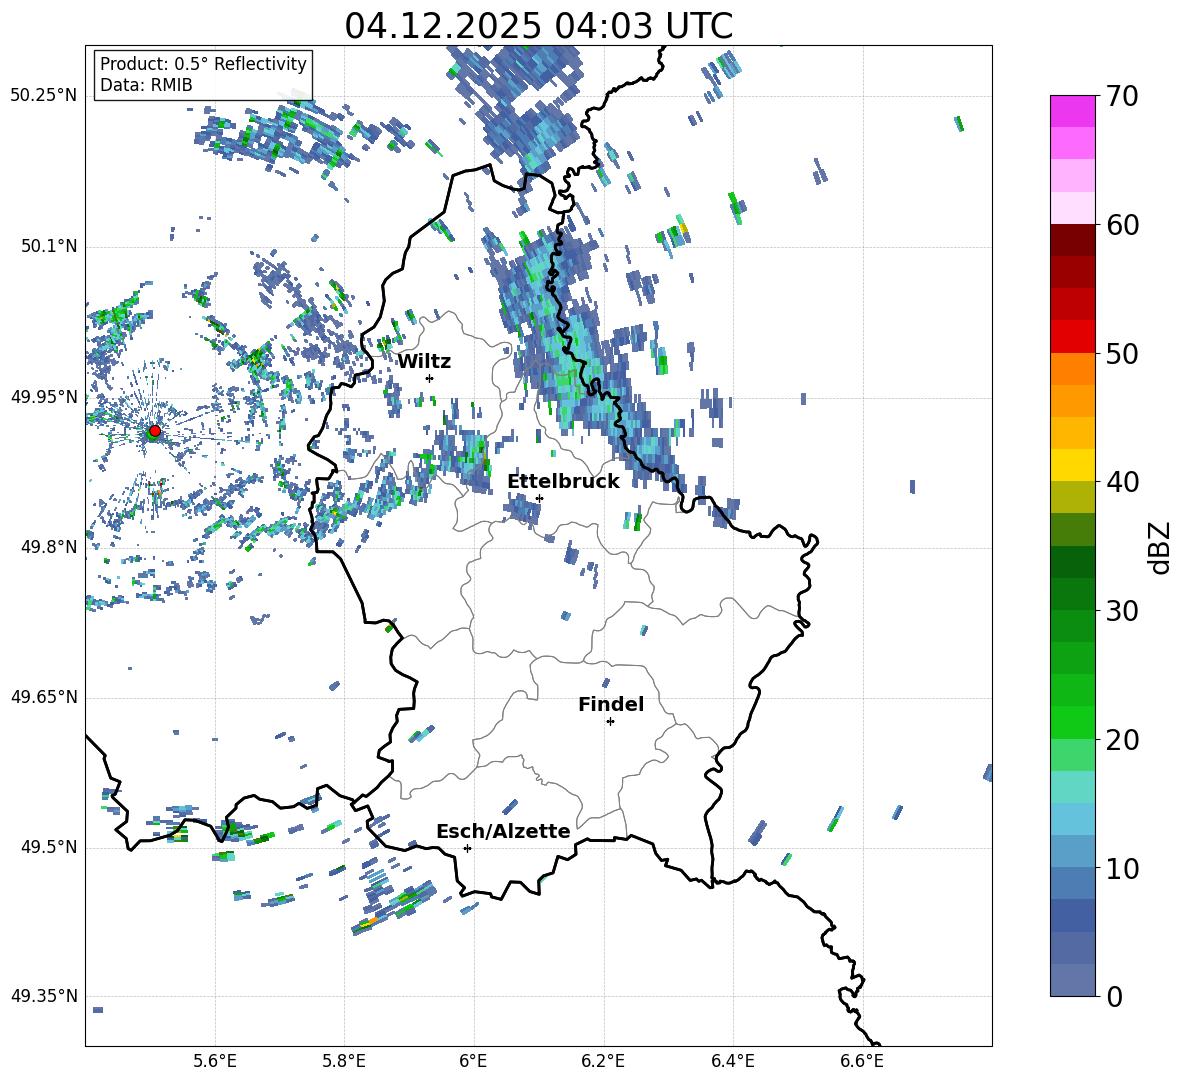Click the red radar site marker
This screenshot has width=1184, height=1081.
(154, 431)
